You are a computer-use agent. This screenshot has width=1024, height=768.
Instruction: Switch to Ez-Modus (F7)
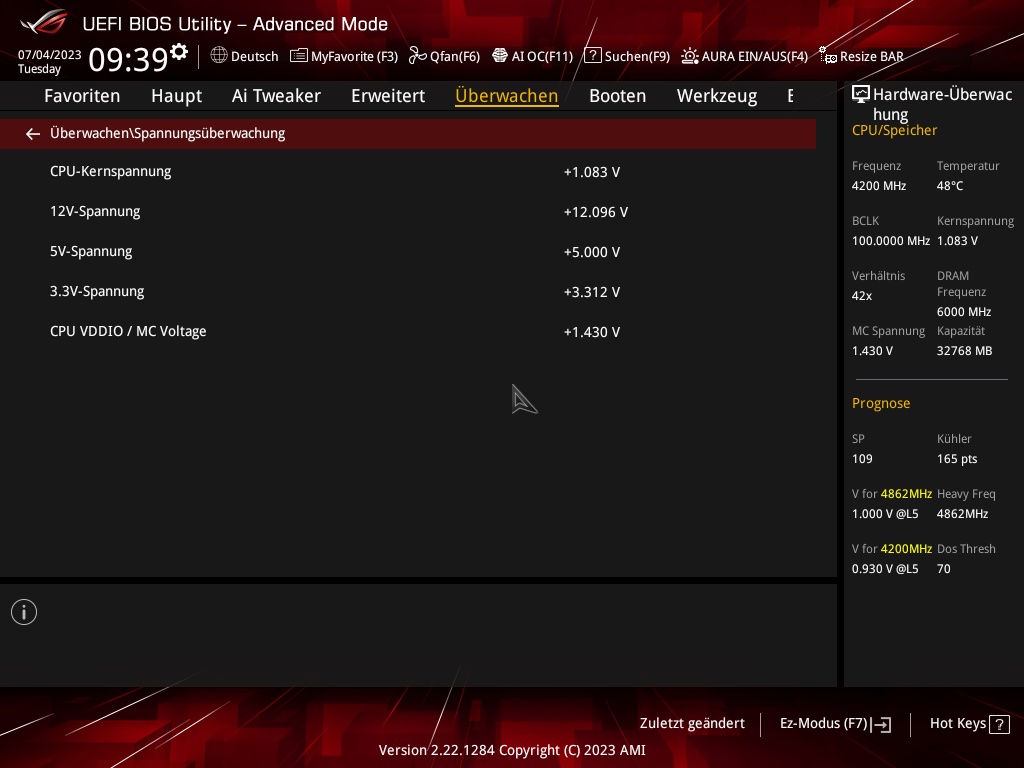824,724
